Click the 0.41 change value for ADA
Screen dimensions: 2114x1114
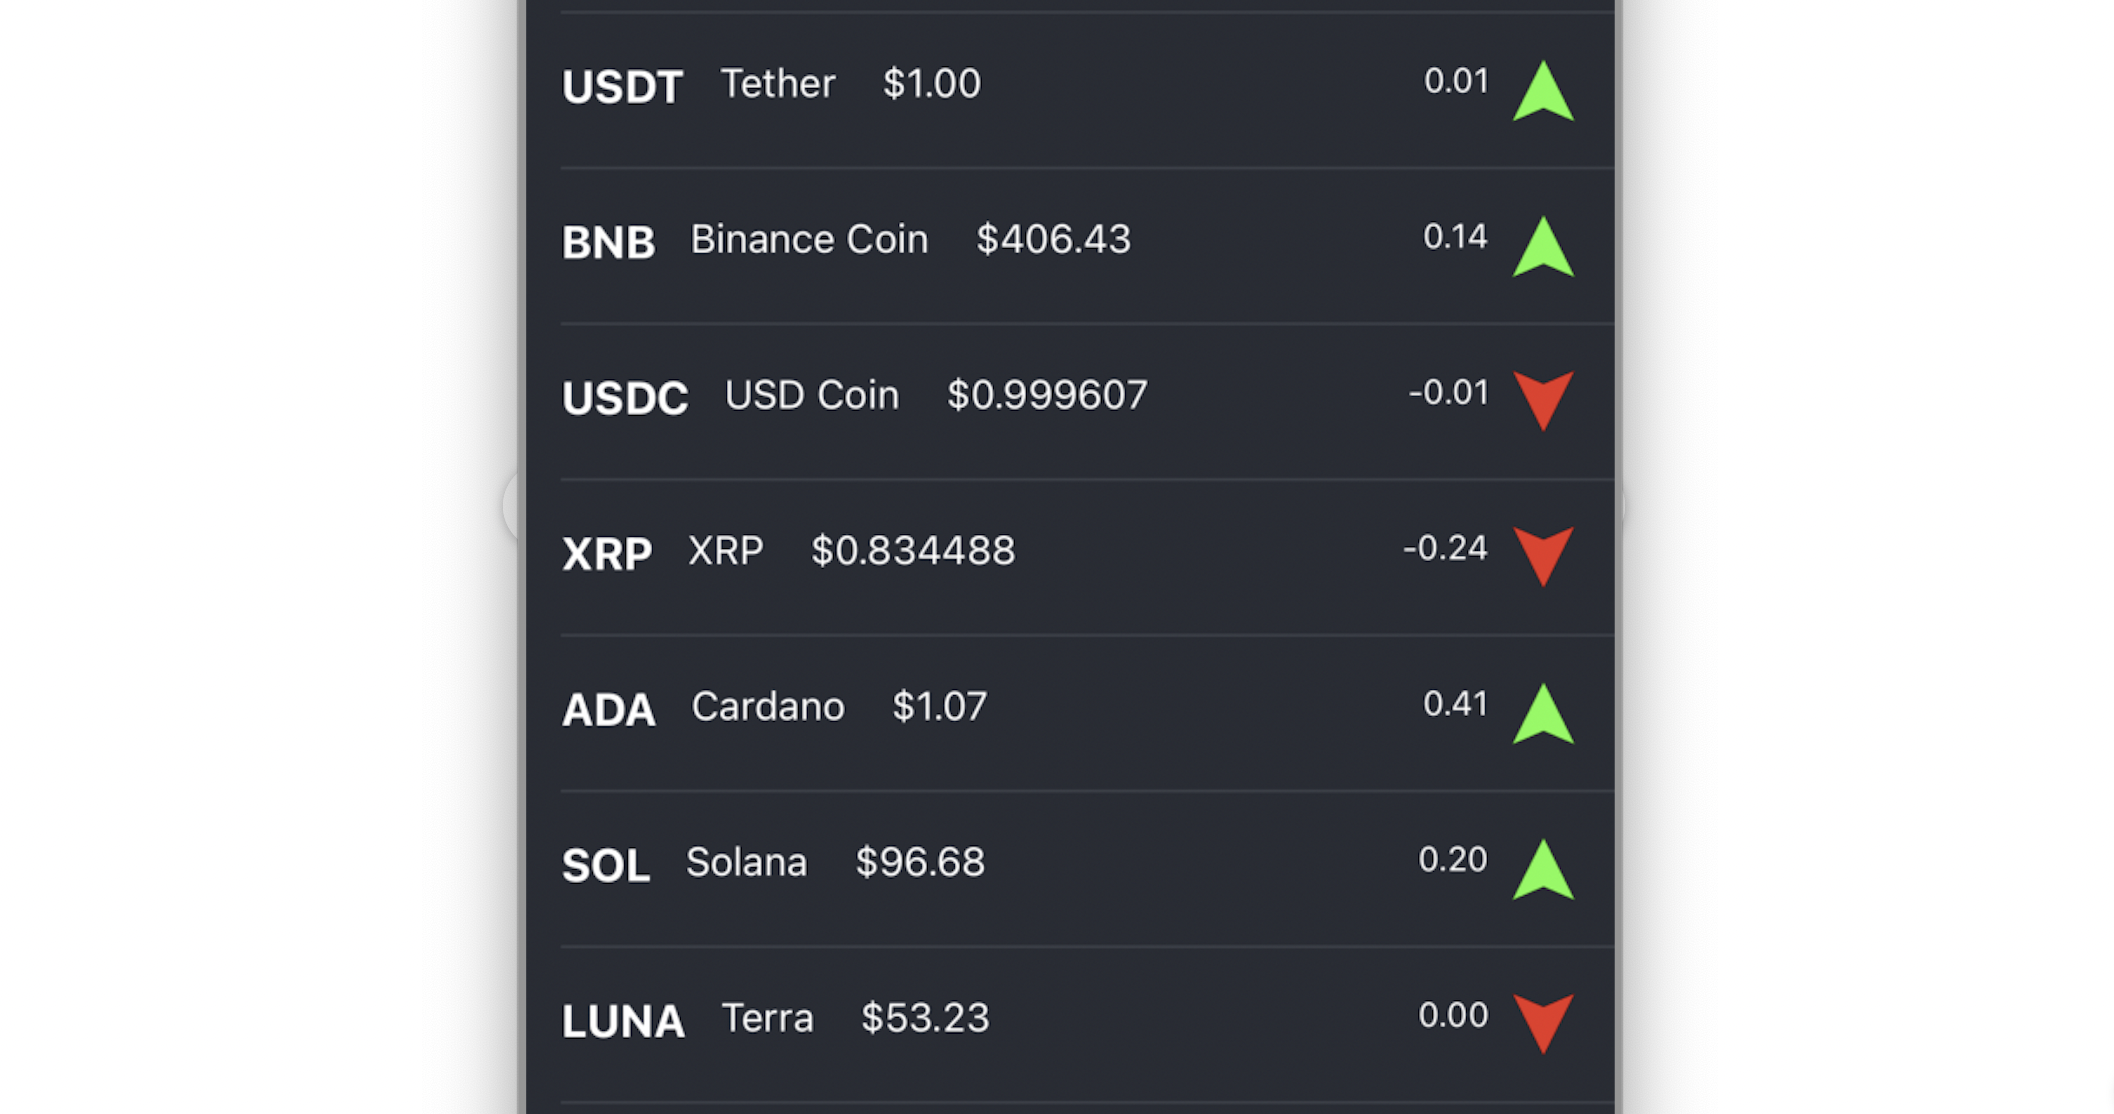coord(1455,704)
